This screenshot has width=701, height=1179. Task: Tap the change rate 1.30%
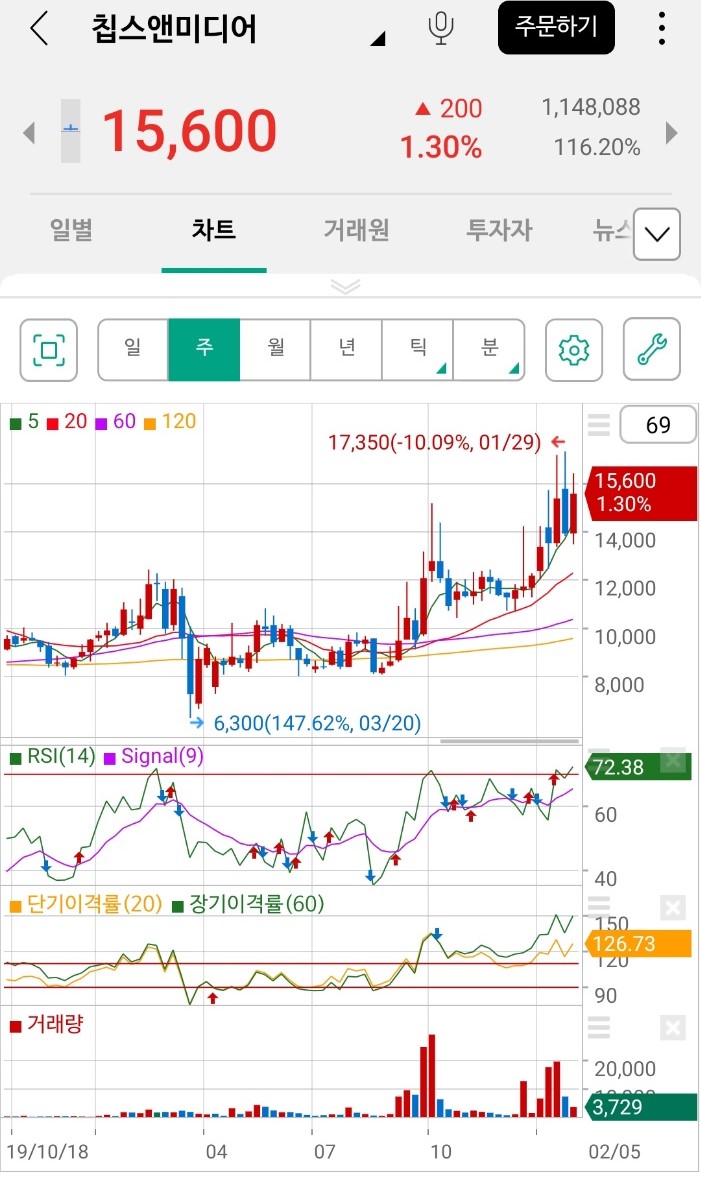coord(441,147)
